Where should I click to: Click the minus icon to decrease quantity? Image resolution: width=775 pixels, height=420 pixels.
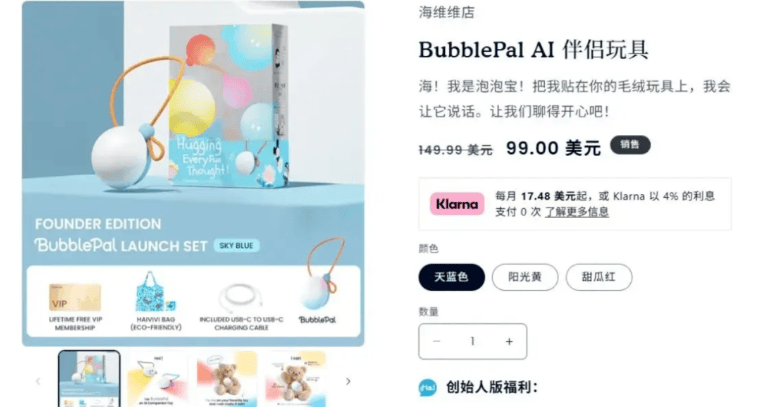(x=436, y=341)
